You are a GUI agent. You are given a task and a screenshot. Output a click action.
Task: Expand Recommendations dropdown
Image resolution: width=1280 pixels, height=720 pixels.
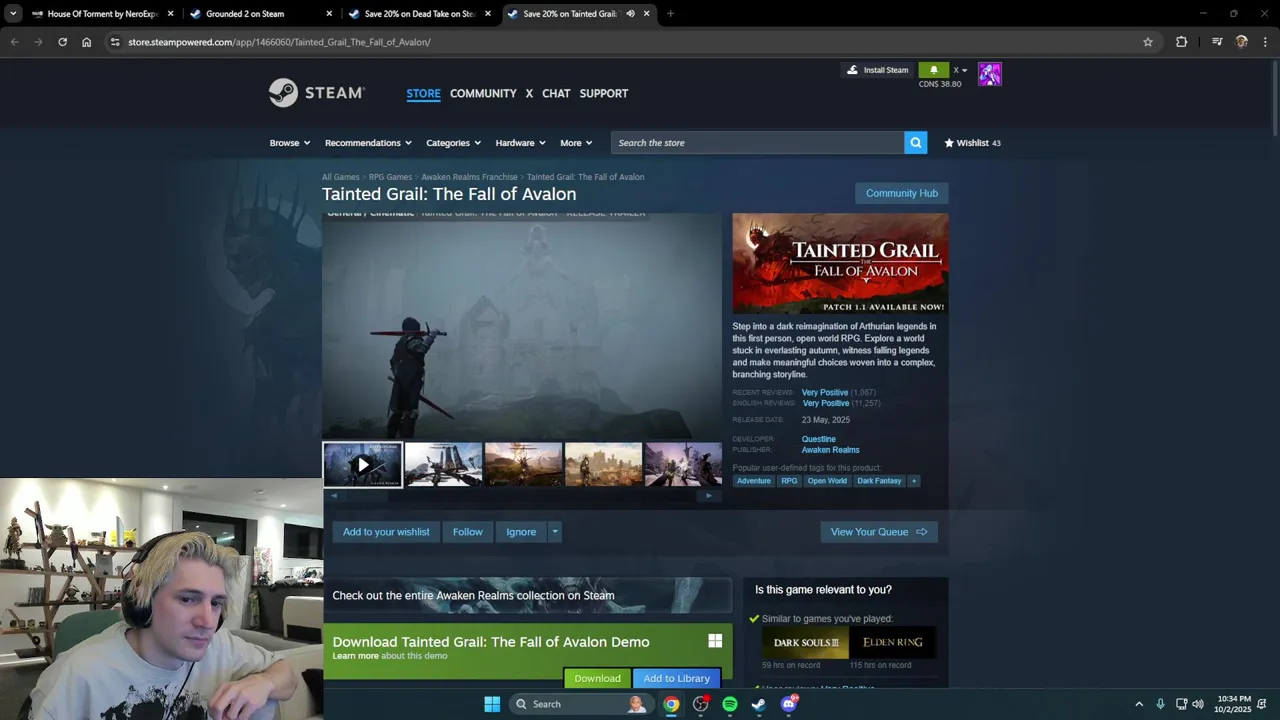coord(369,143)
